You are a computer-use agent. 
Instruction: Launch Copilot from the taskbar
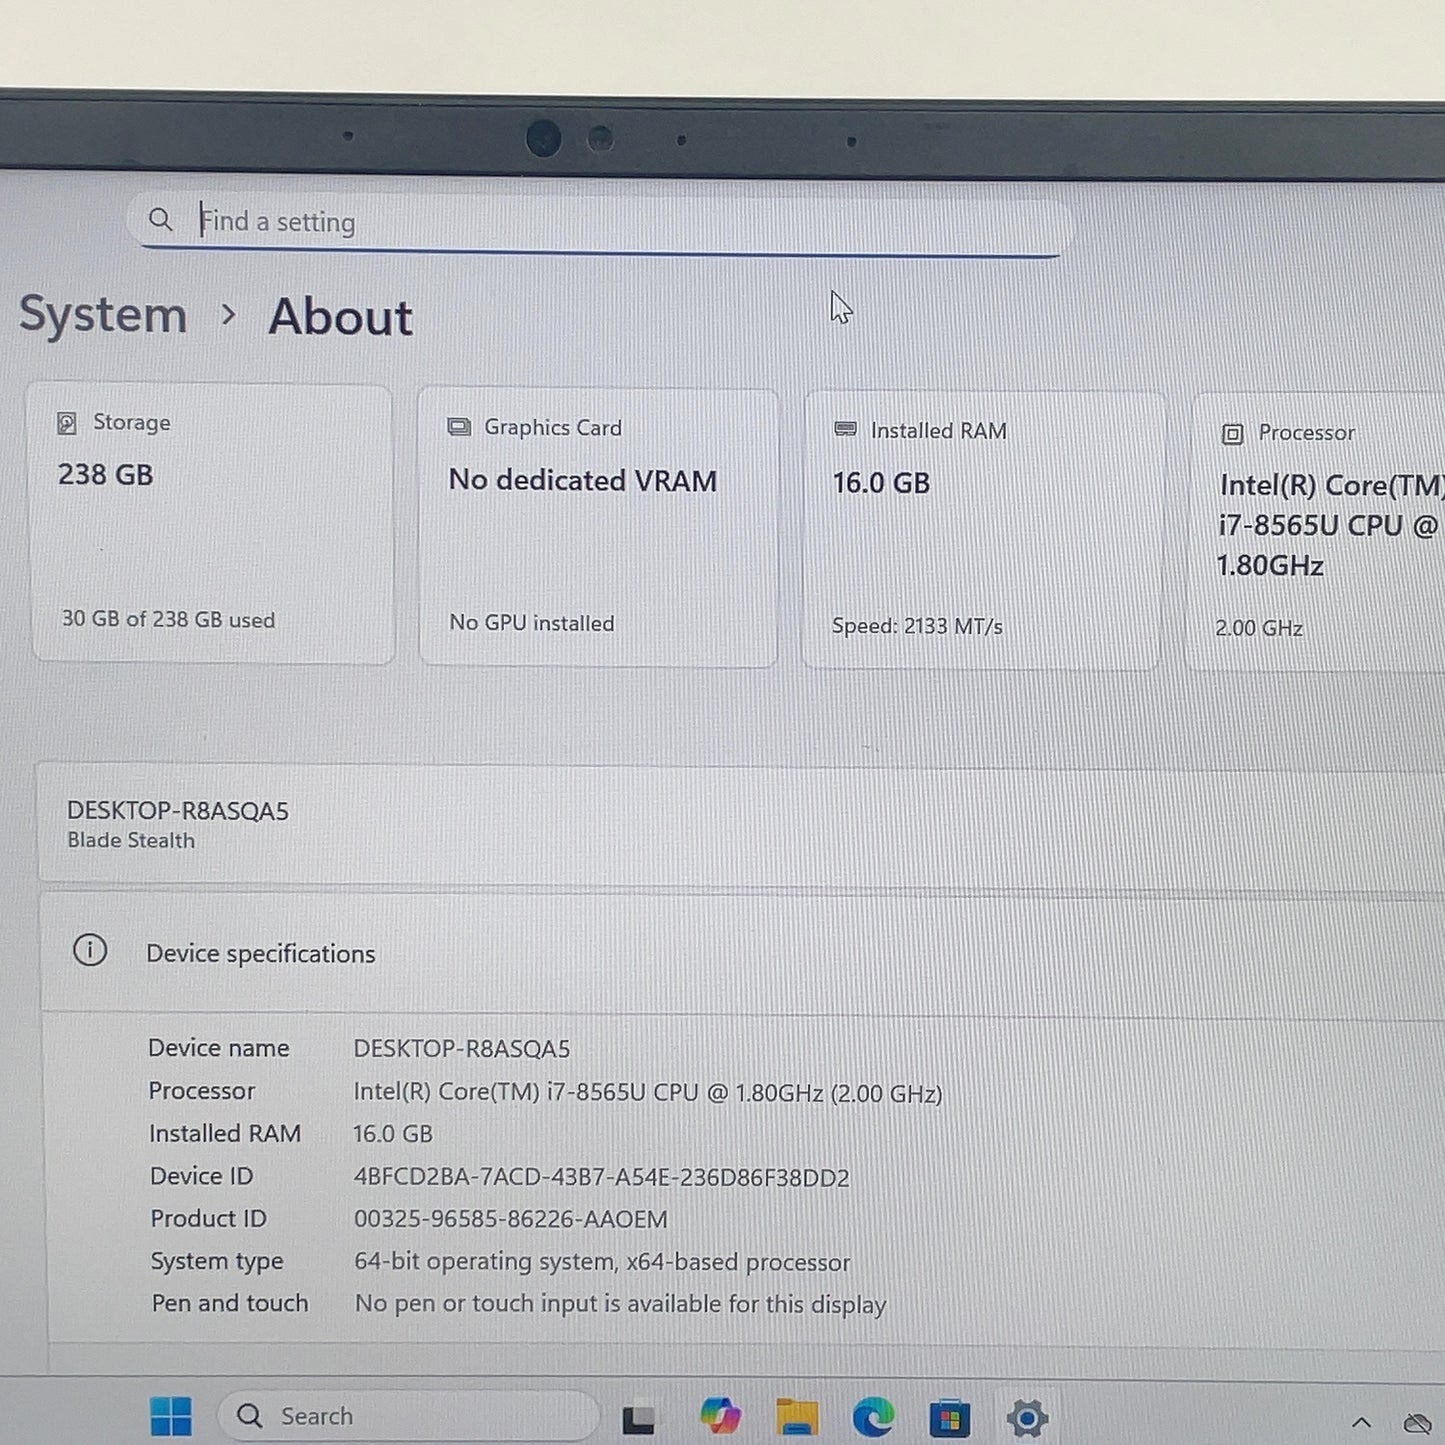click(720, 1416)
